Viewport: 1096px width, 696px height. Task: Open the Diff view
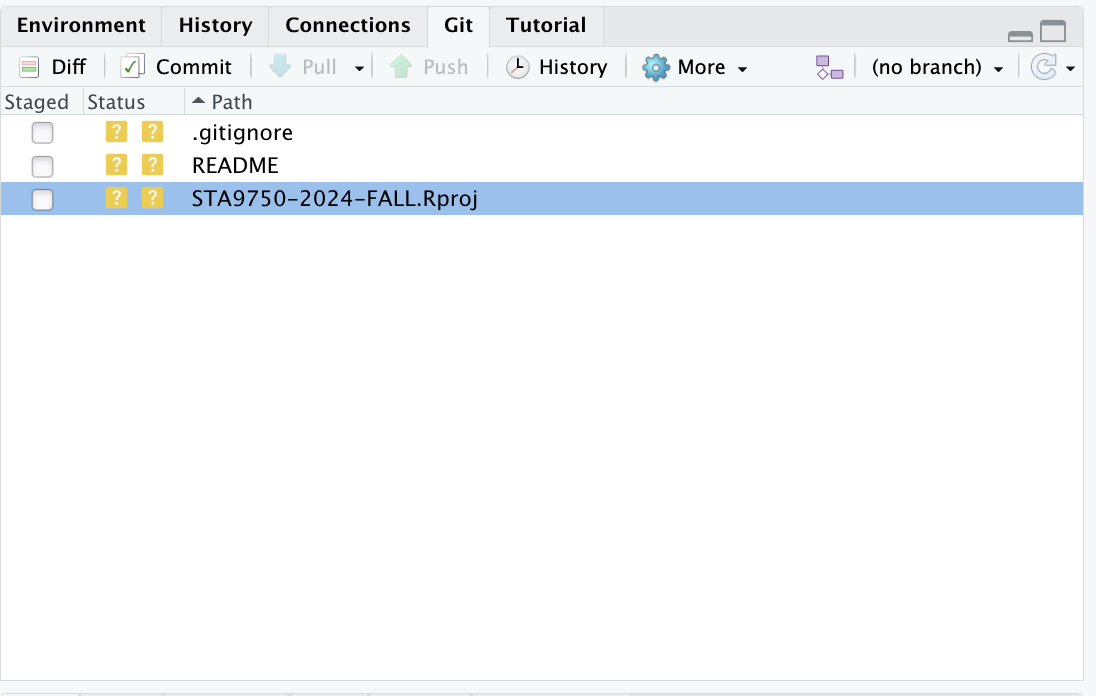[53, 67]
